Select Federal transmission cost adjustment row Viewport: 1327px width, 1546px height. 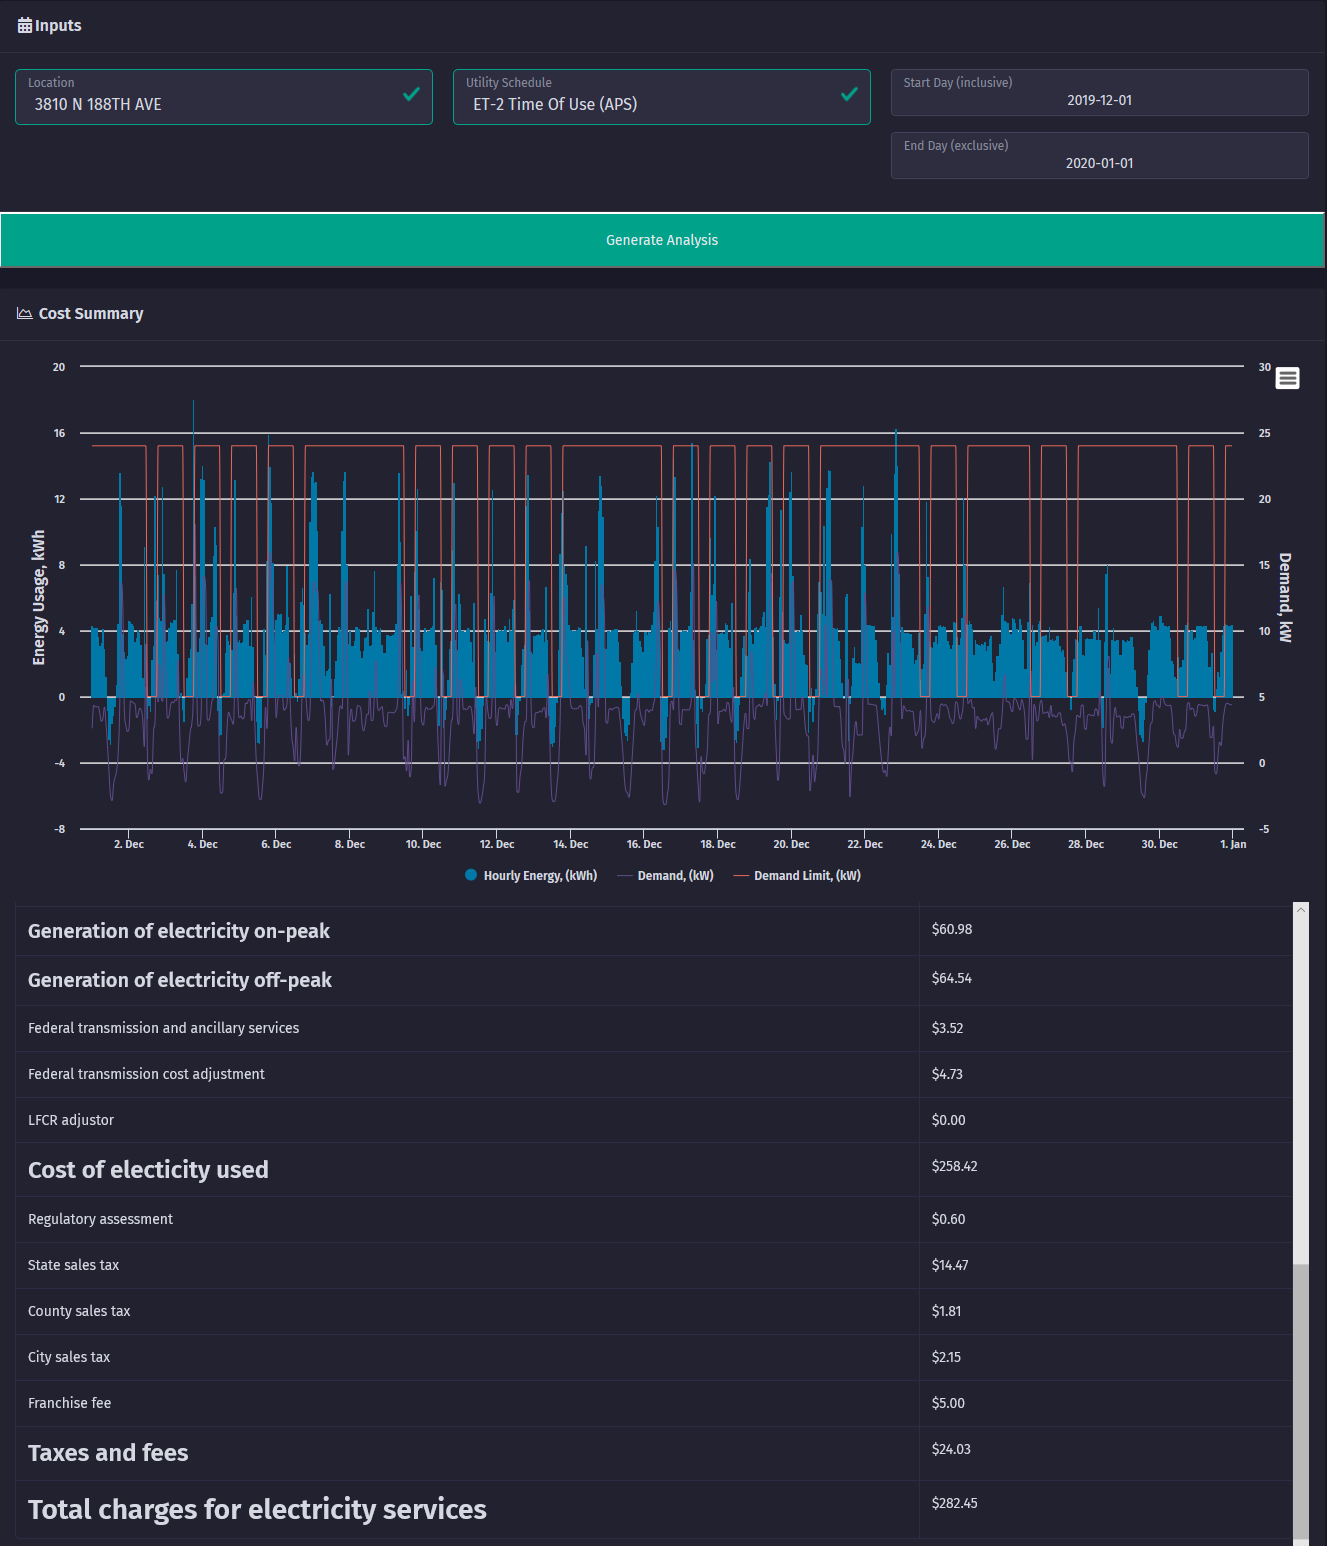click(x=654, y=1074)
